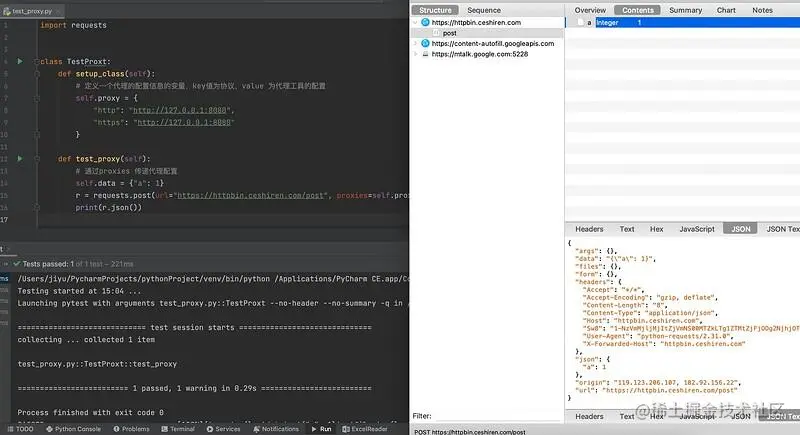Open the Services tool window
Viewport: 800px width, 435px height.
click(223, 429)
